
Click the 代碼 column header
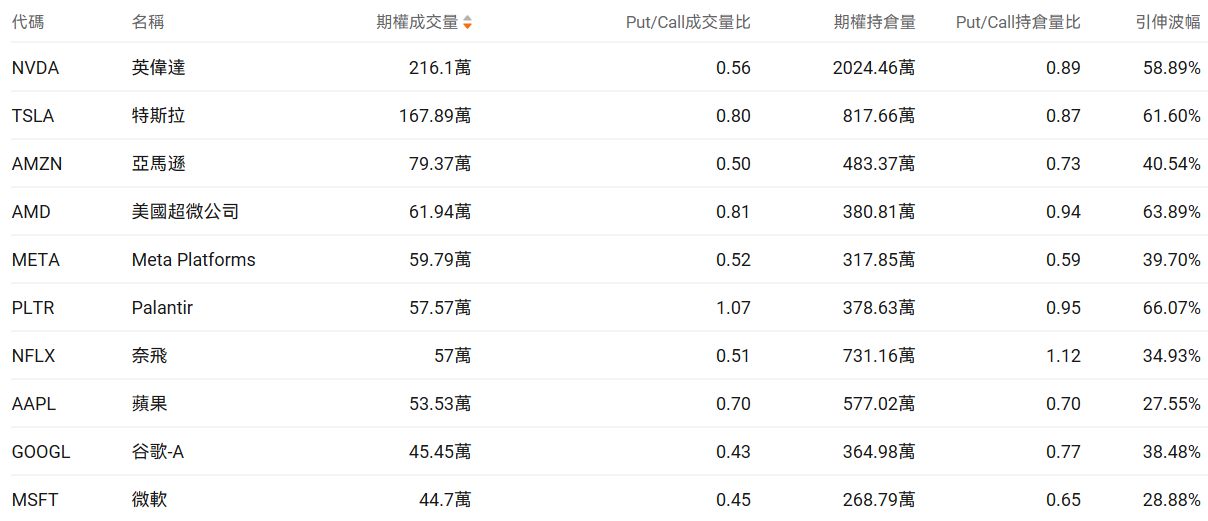point(28,22)
